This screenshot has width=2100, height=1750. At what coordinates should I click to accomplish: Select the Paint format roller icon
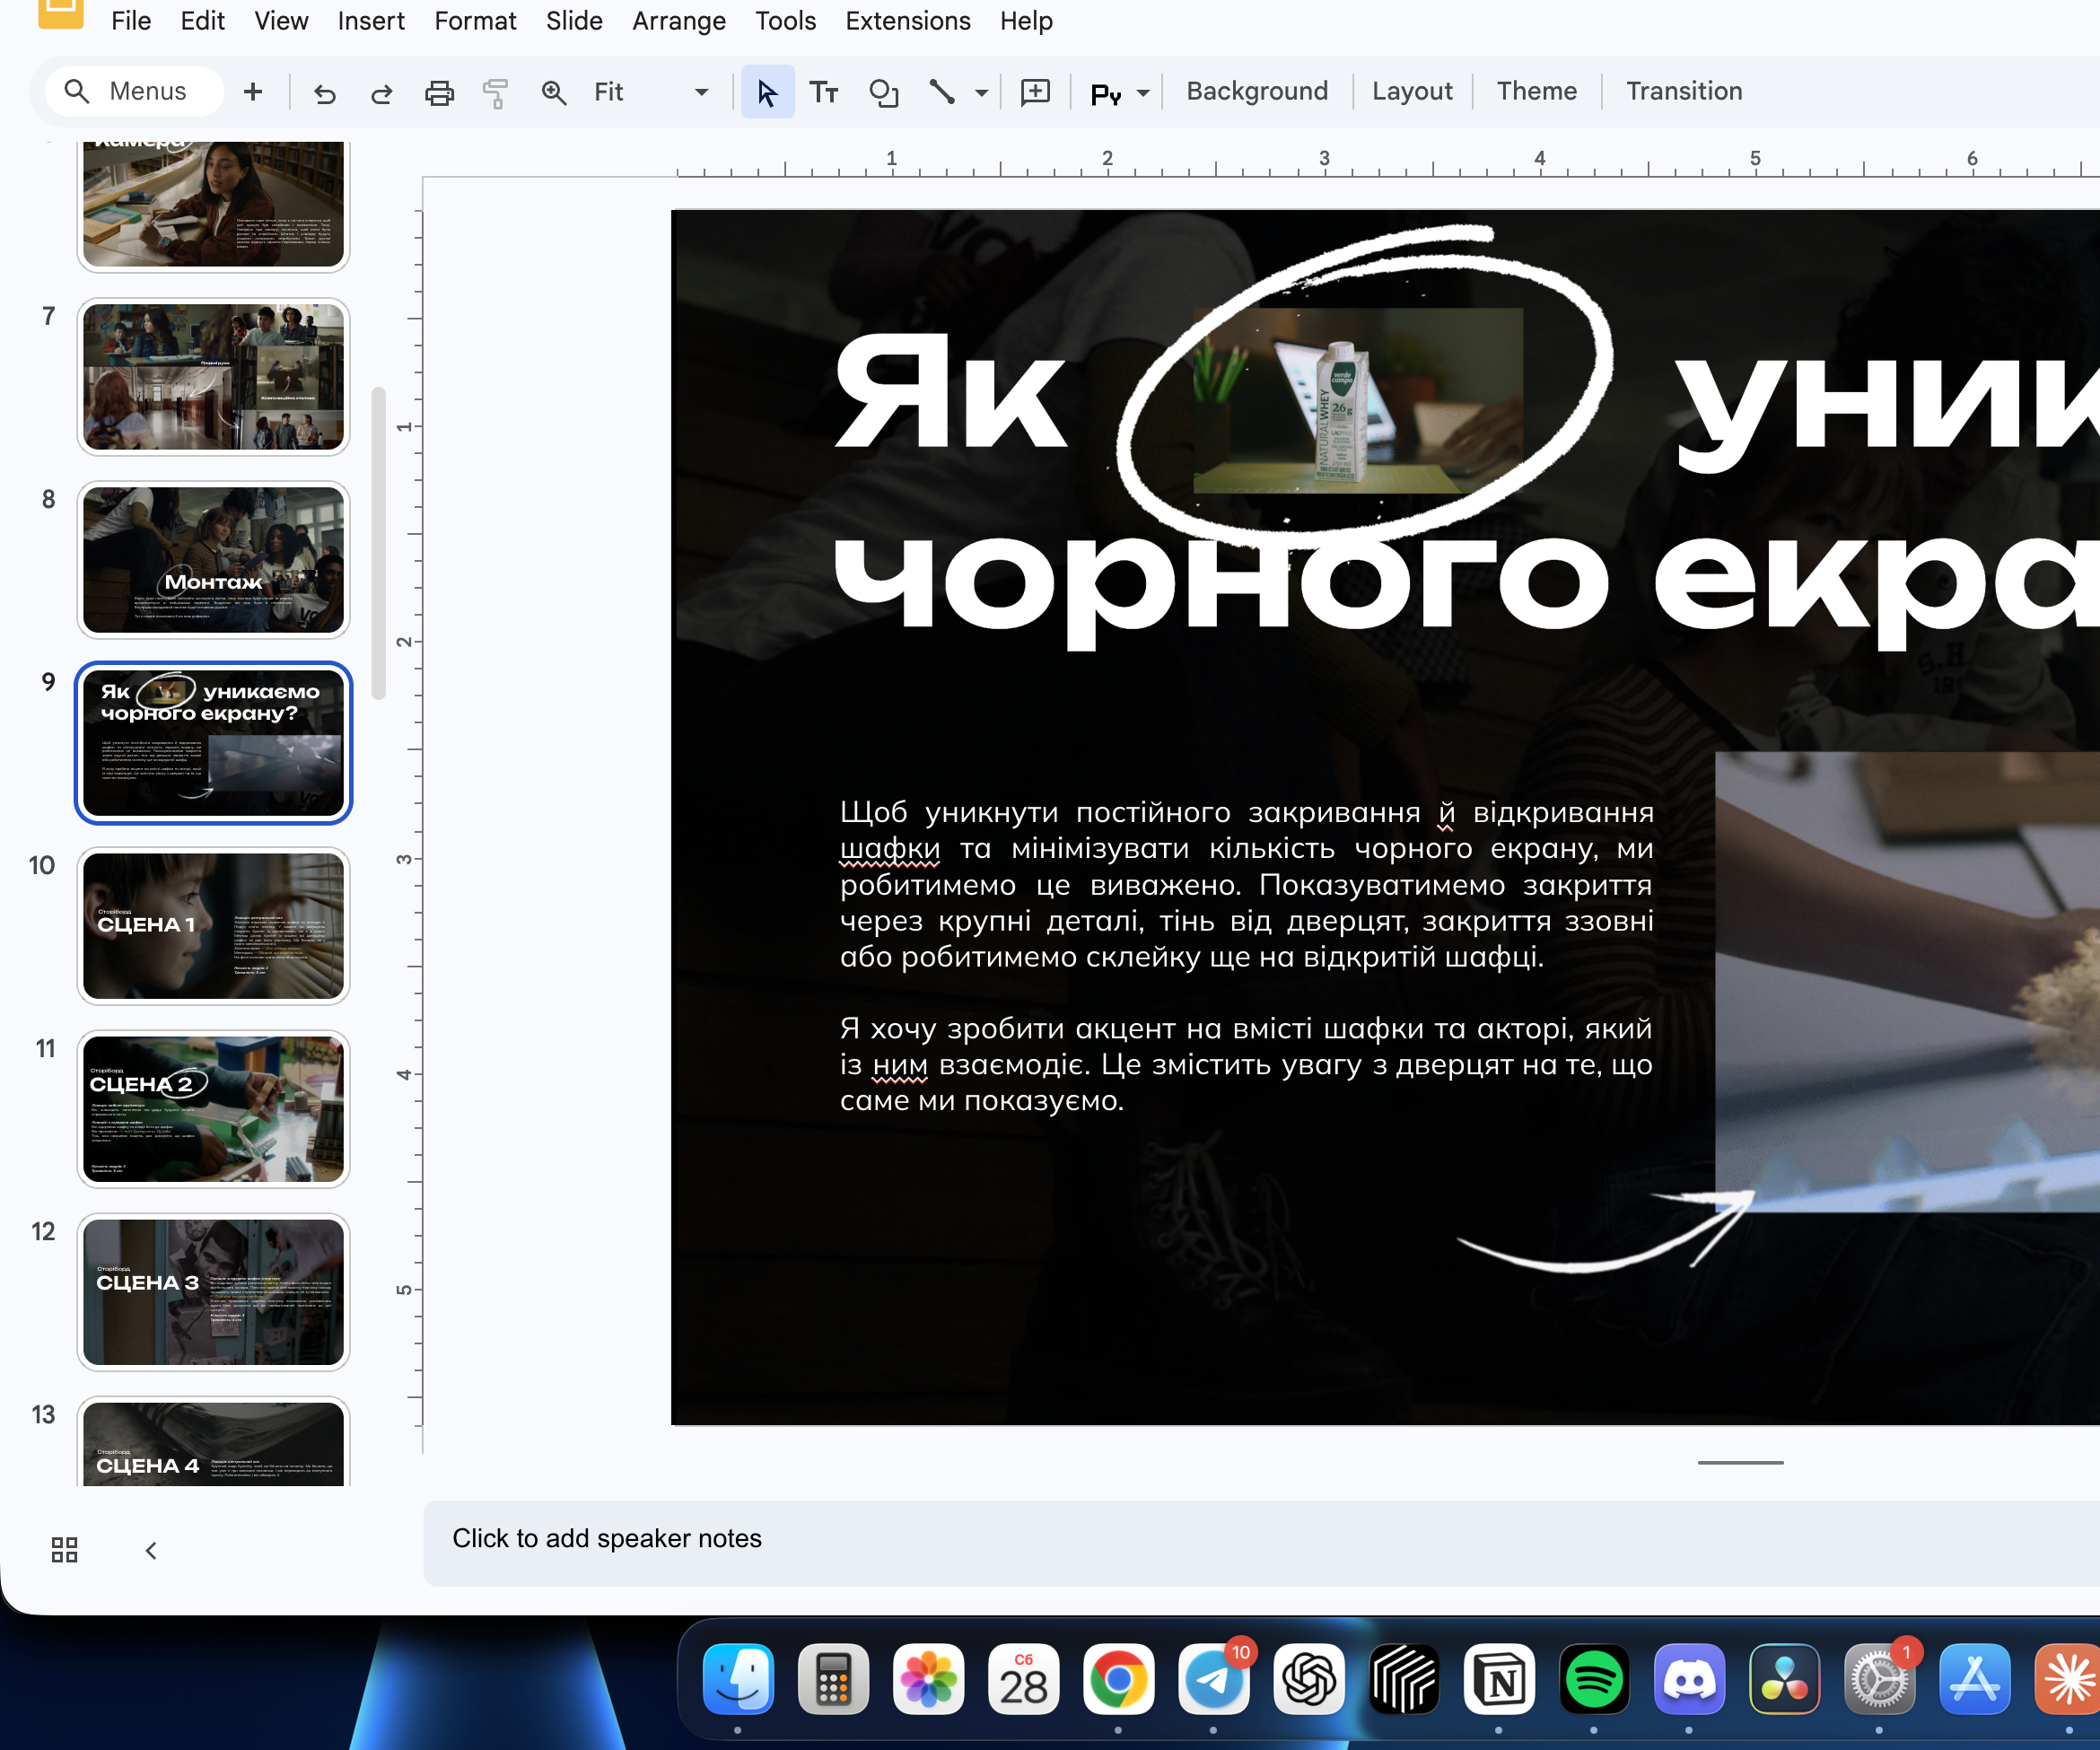495,93
